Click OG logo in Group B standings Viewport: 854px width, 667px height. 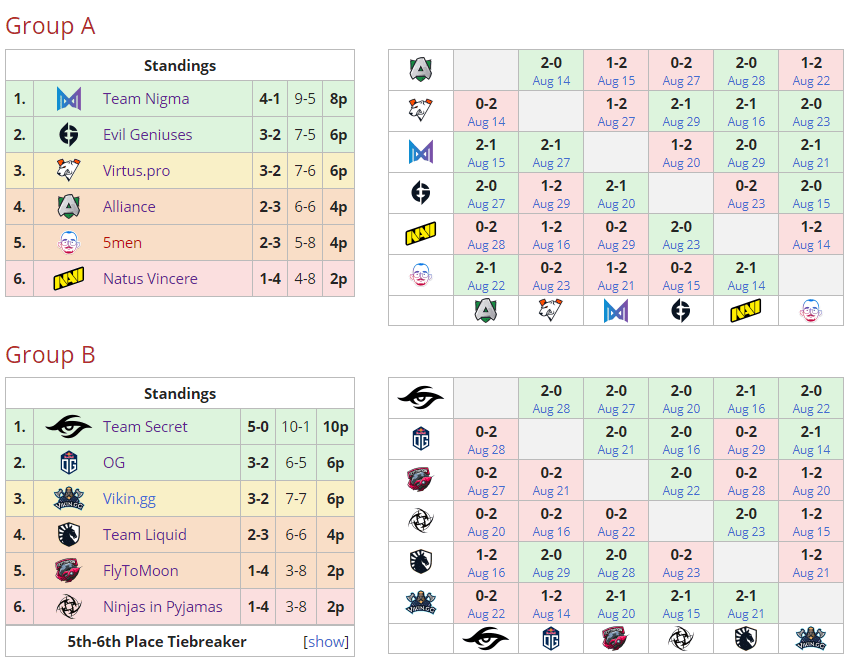click(x=68, y=463)
